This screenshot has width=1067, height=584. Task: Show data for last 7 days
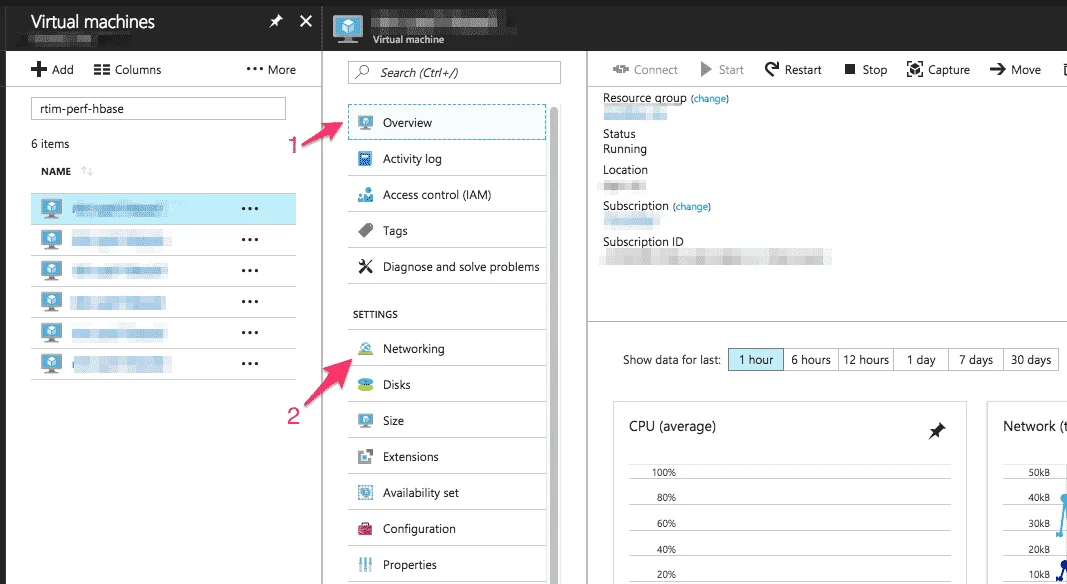[976, 359]
